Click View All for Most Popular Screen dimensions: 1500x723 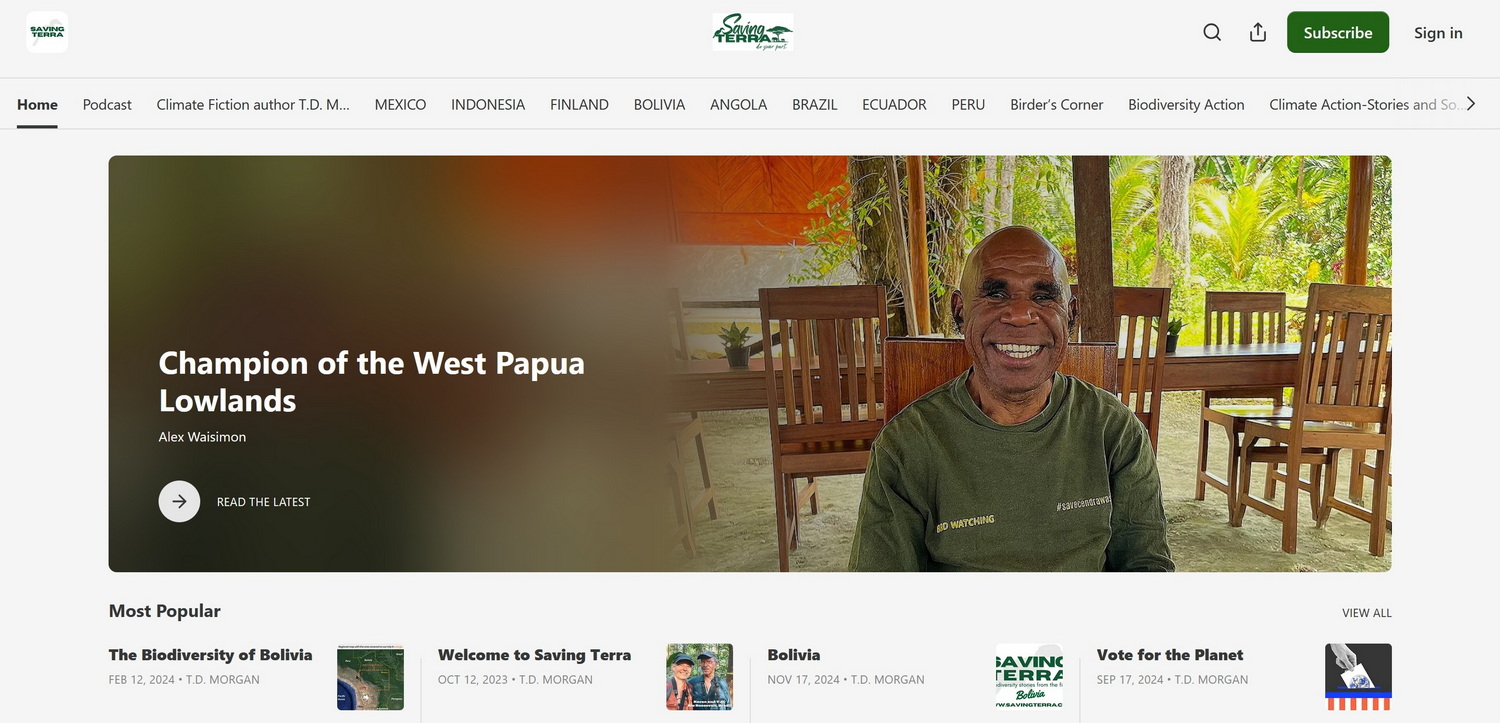[1367, 613]
